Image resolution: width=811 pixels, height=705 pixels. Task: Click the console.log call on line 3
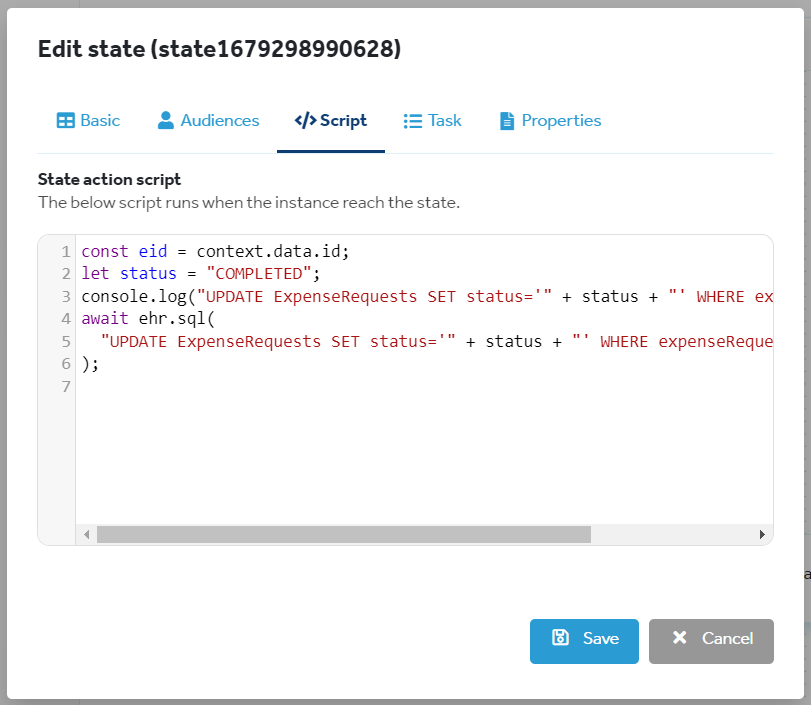pos(427,296)
